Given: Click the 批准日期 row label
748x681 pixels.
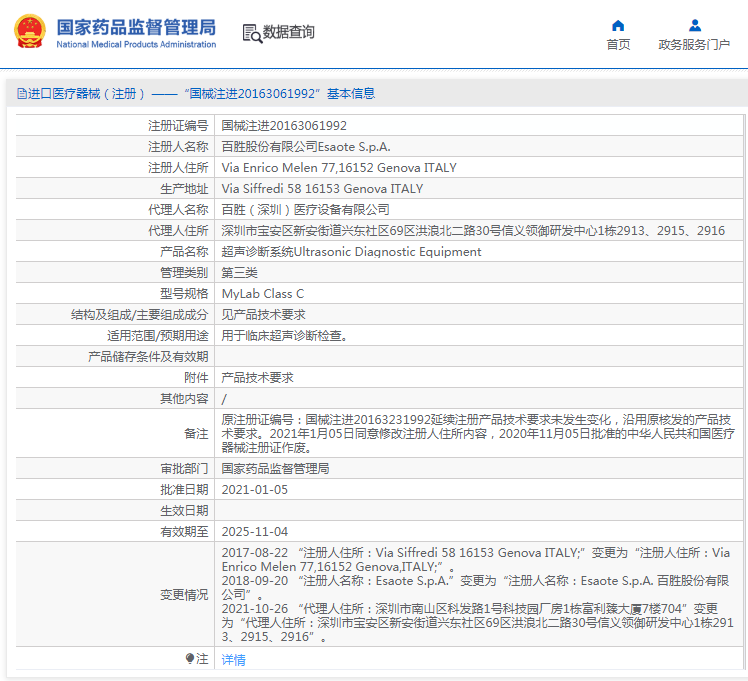Looking at the screenshot, I should (x=184, y=490).
